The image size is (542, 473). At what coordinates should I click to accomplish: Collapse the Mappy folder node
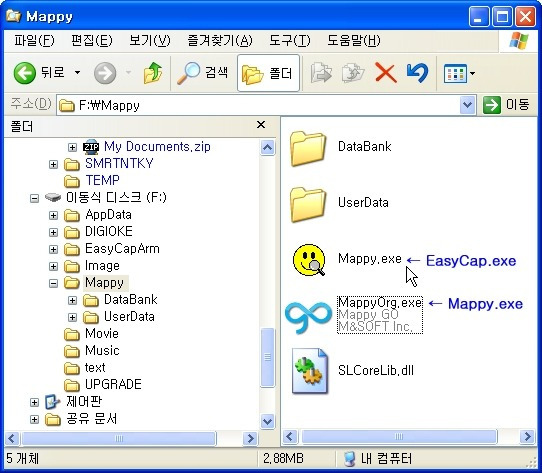[x=53, y=284]
